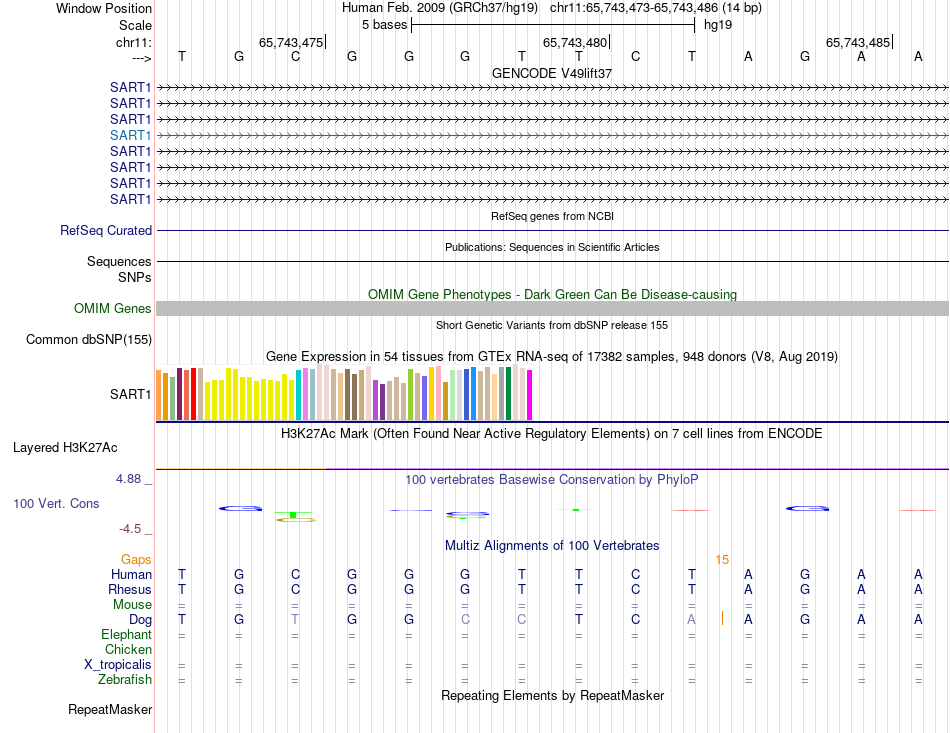Click the orange gap number 15
The width and height of the screenshot is (950, 733).
click(722, 560)
